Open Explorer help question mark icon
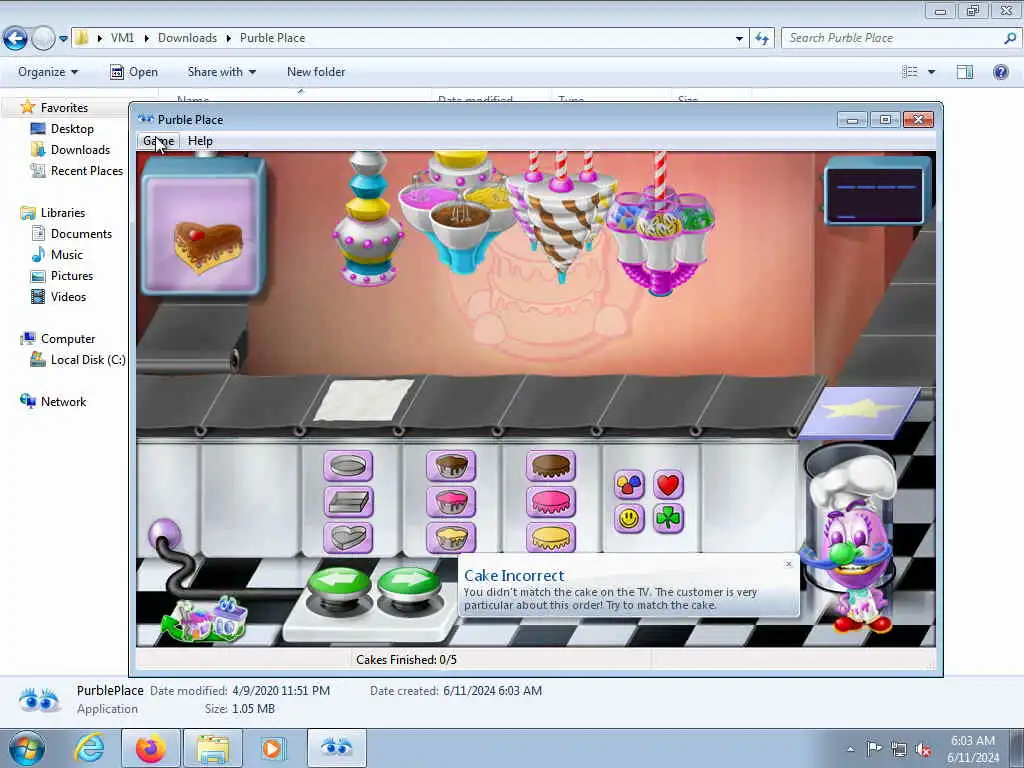The width and height of the screenshot is (1024, 768). click(x=1000, y=72)
